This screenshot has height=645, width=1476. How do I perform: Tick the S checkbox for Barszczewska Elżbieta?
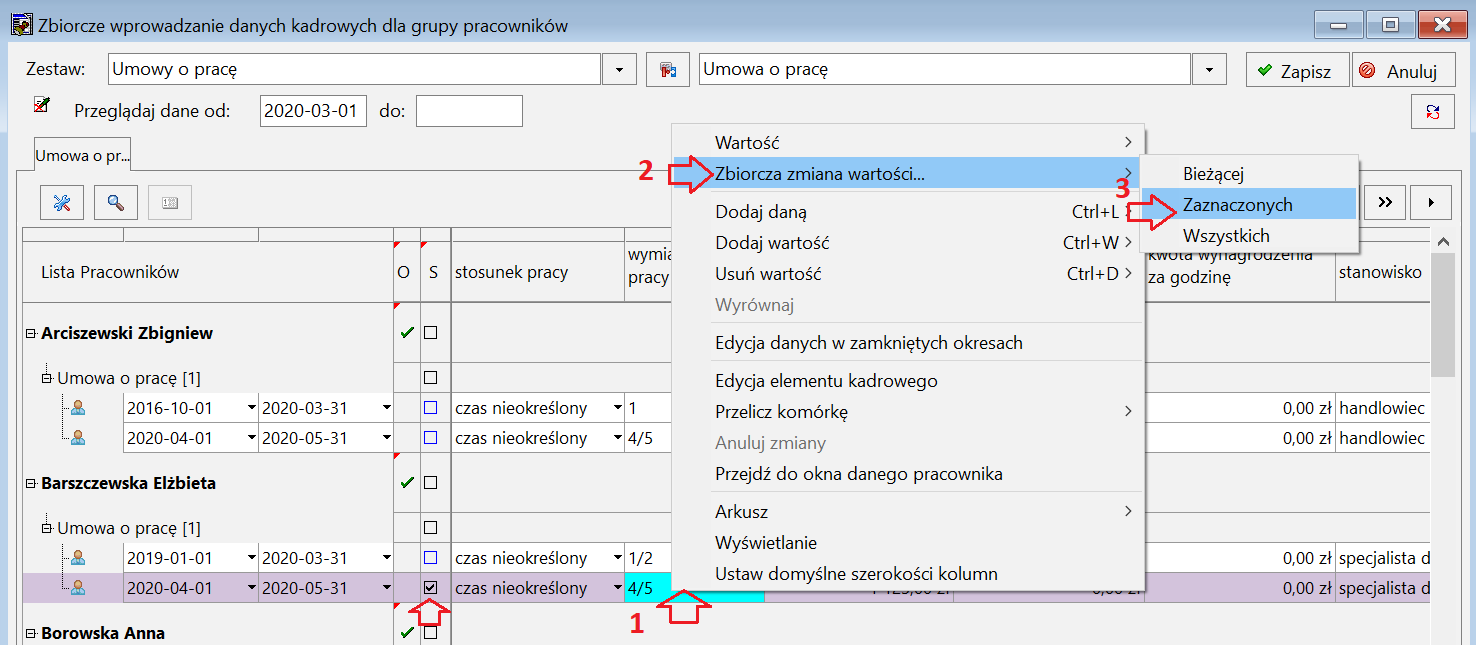(431, 483)
